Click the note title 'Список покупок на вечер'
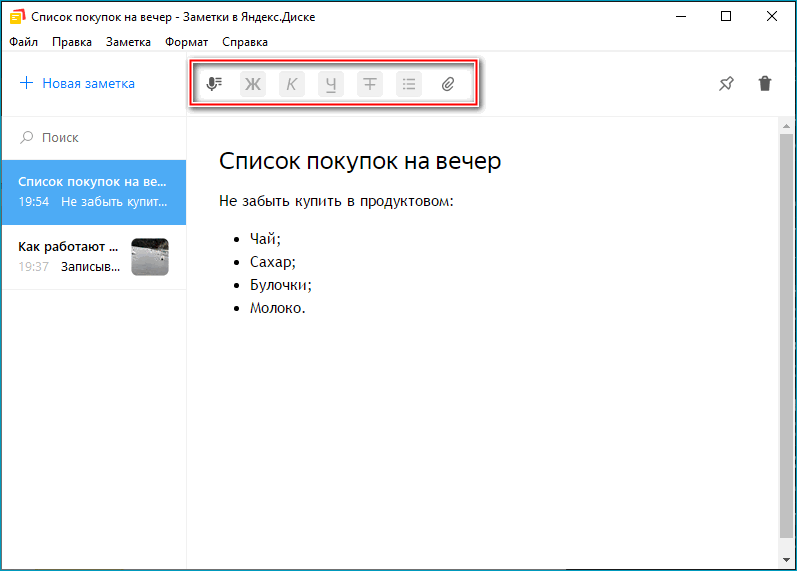Screen dimensions: 797x571 tap(360, 161)
